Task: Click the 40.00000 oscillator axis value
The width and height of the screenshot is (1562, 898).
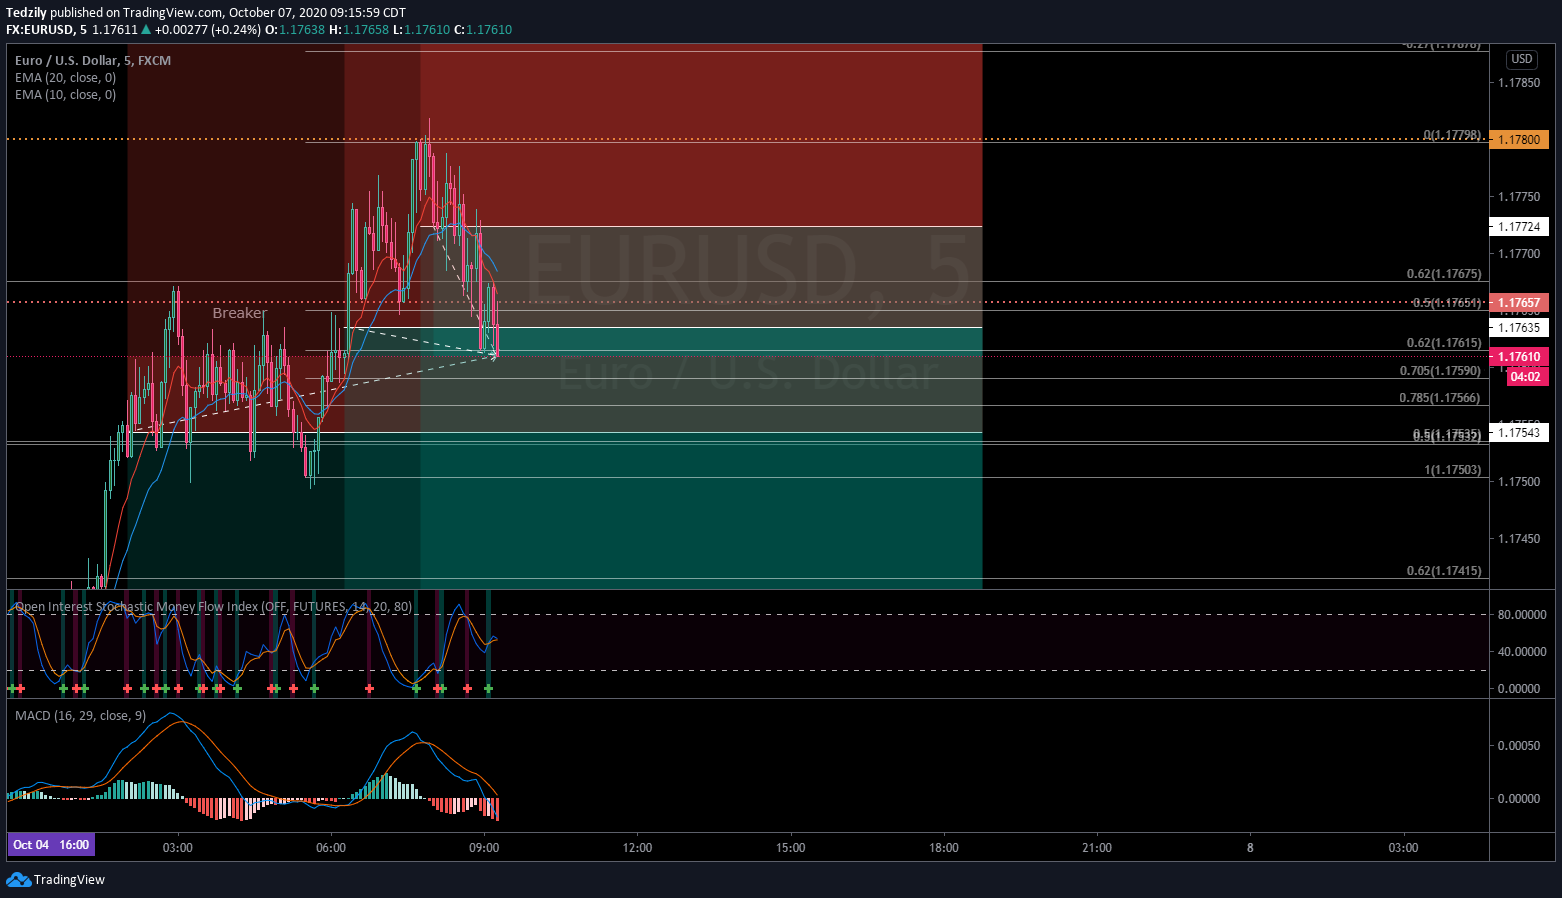Action: point(1521,652)
